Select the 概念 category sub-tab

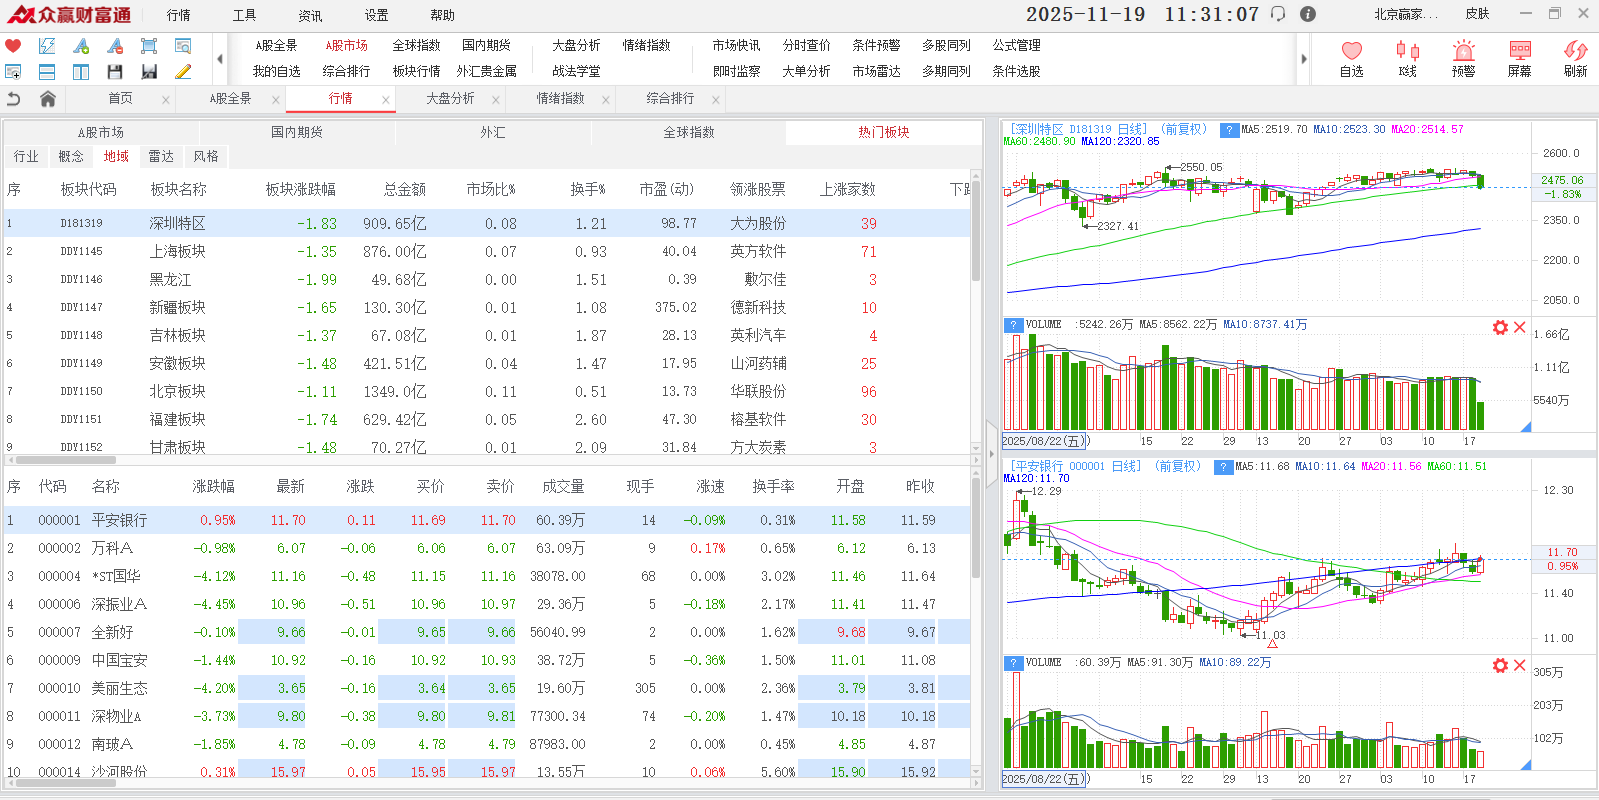click(x=71, y=157)
